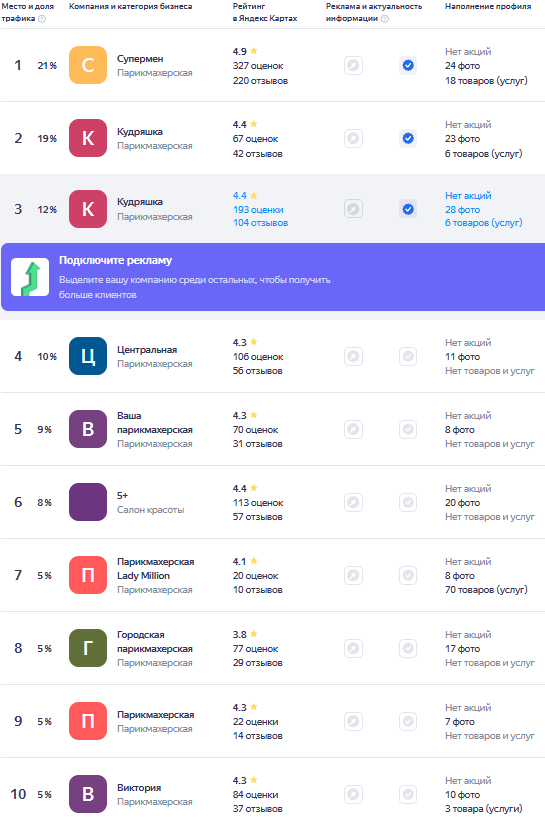Click the help icon next to Реклама и актуальность информации
This screenshot has height=825, width=545.
coord(385,18)
